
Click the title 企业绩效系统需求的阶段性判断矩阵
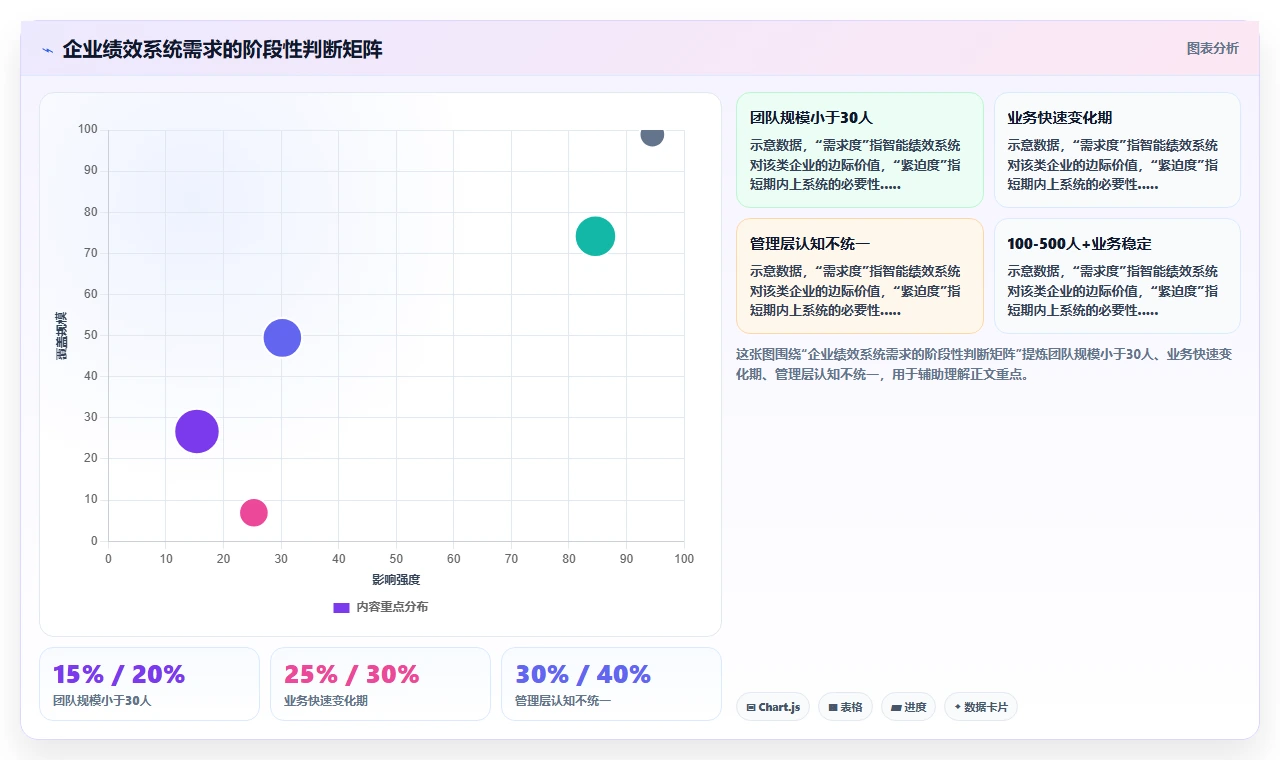click(222, 50)
